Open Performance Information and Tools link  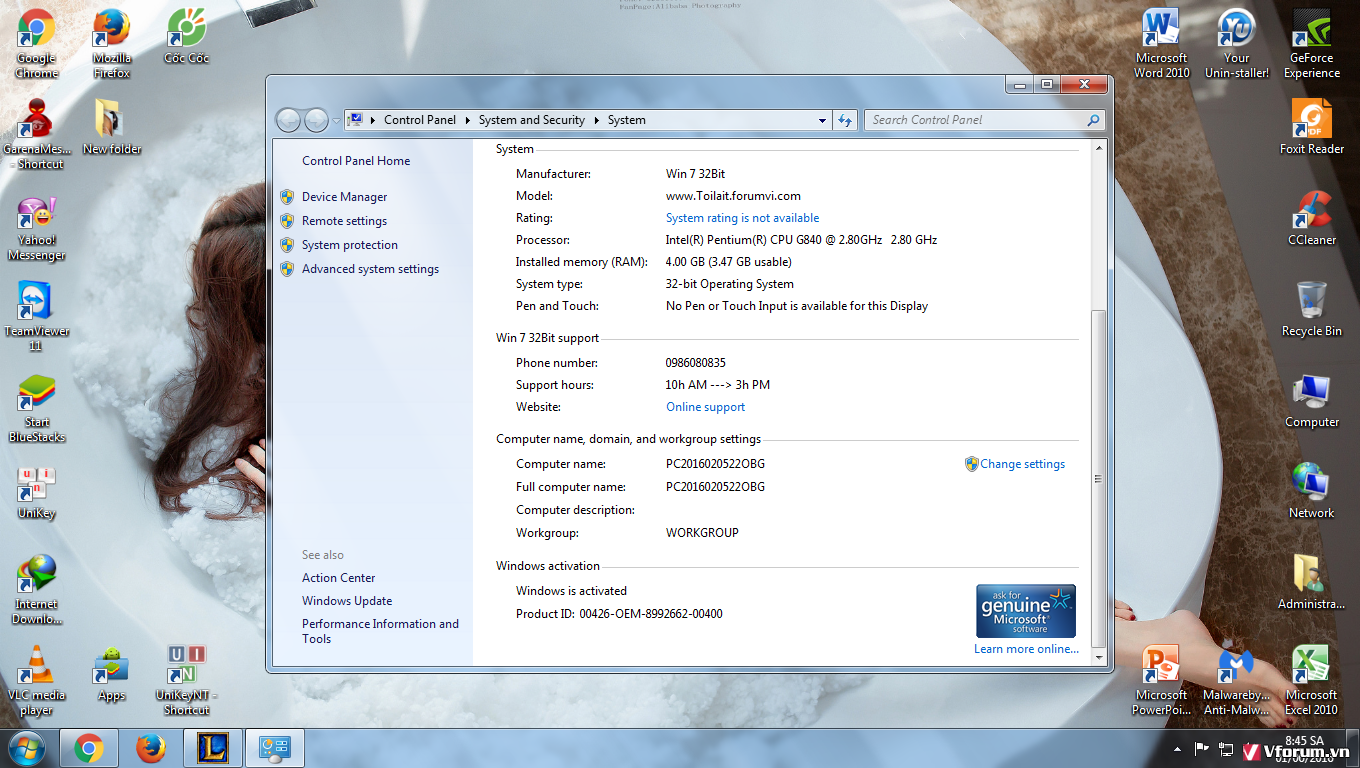pyautogui.click(x=380, y=631)
